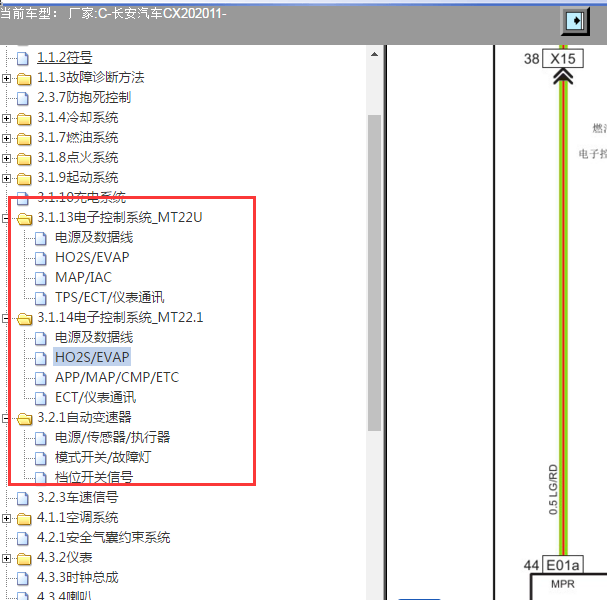Open 电源及数据线 under MT22.1
Viewport: 607px width, 600px height.
pyautogui.click(x=94, y=338)
